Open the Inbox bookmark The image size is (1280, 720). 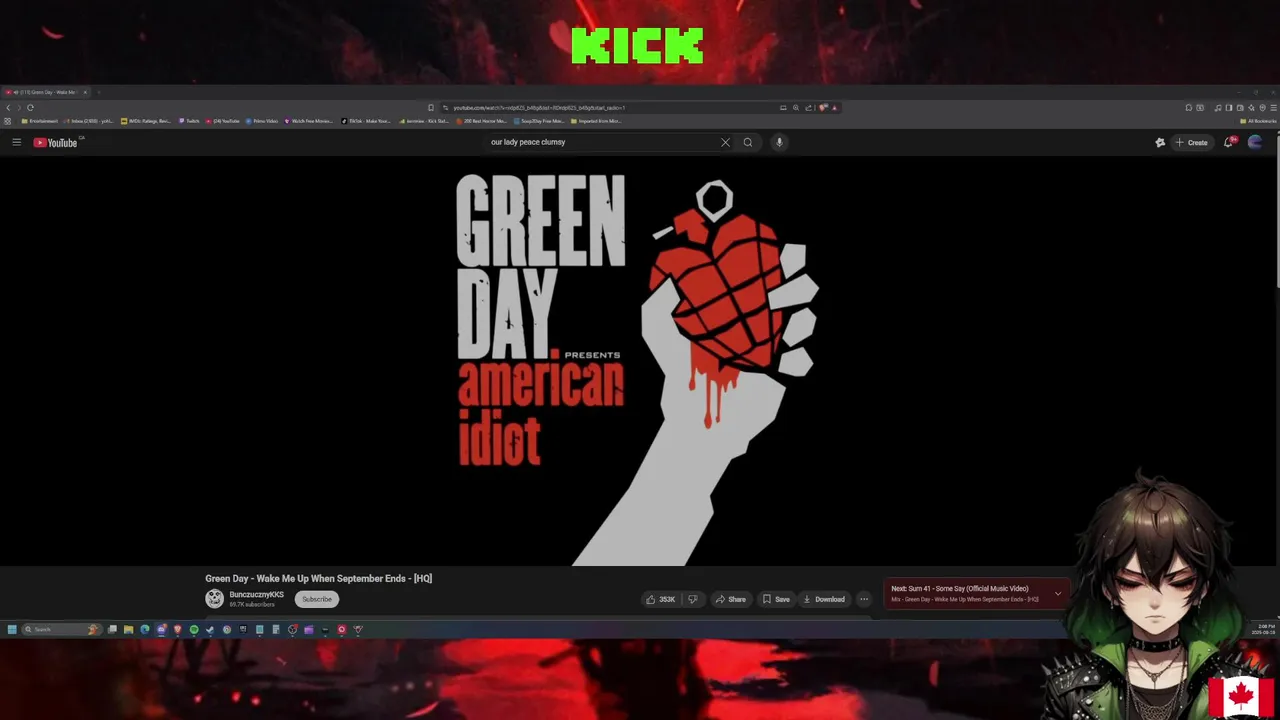click(x=88, y=121)
